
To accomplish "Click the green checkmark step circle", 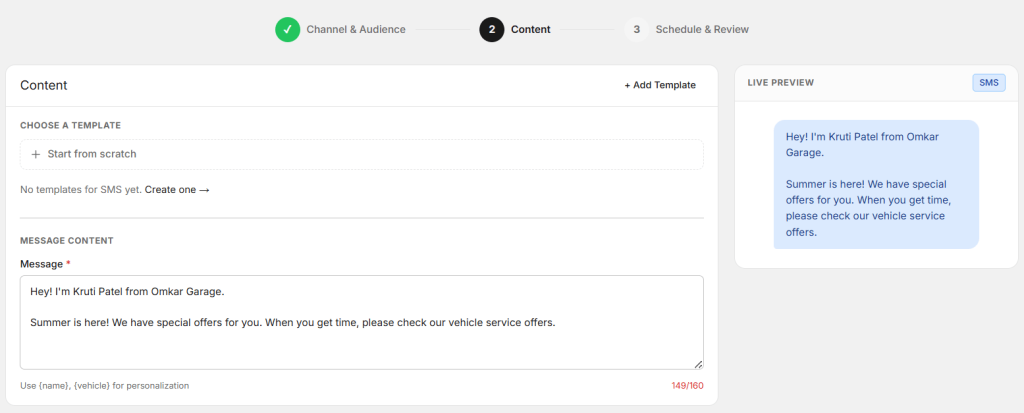I will point(287,29).
